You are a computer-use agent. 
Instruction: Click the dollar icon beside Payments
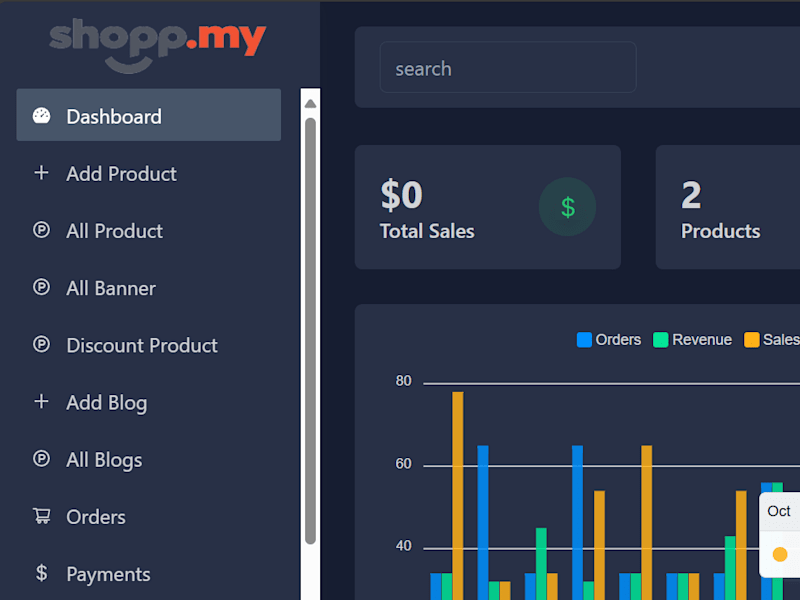point(41,573)
